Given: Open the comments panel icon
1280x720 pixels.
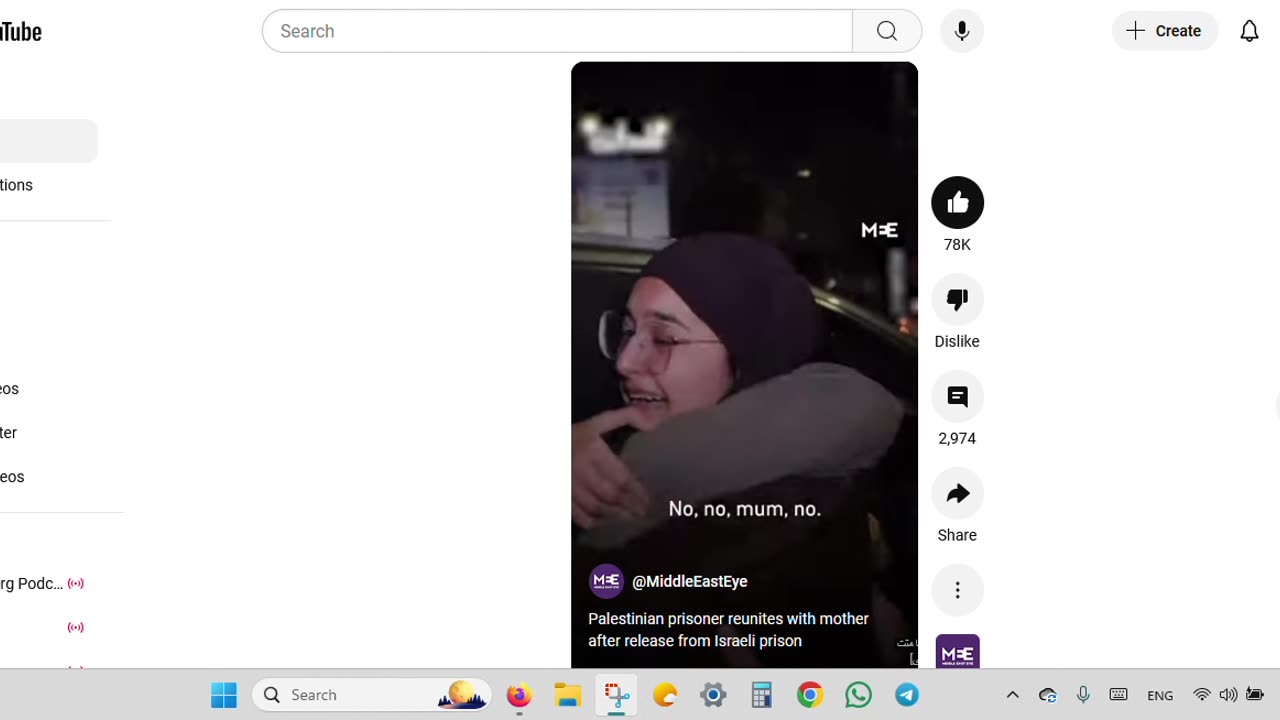Looking at the screenshot, I should [957, 397].
